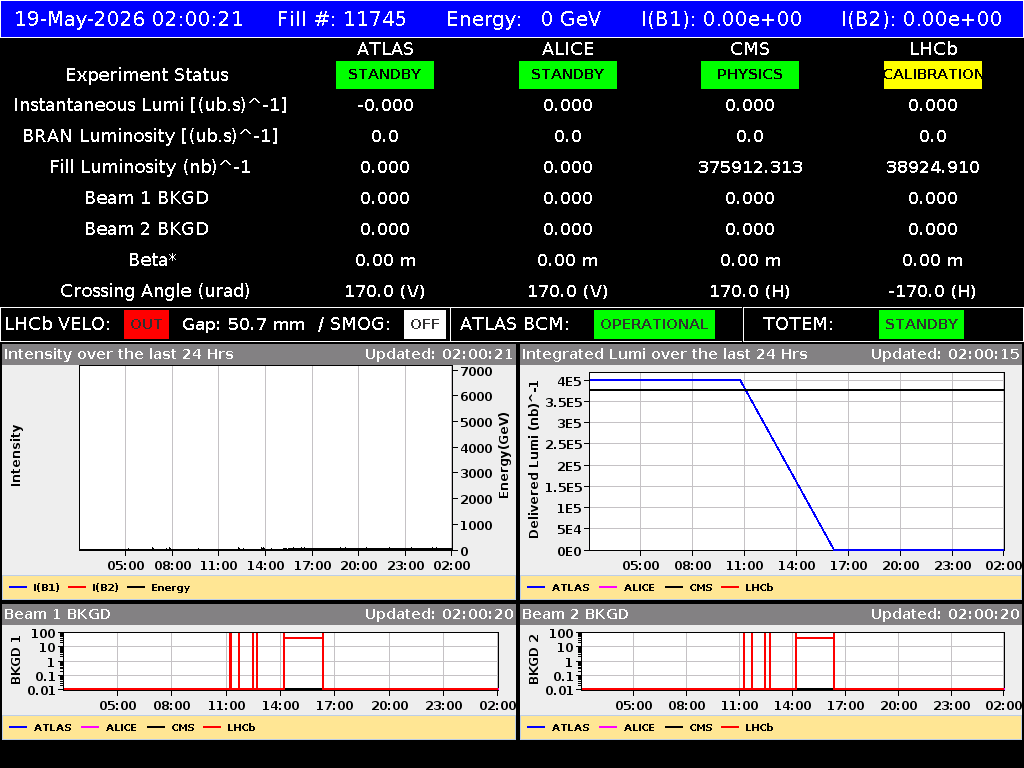Click the Integrated Lumi Updated 02:00:15 timestamp

click(x=945, y=354)
